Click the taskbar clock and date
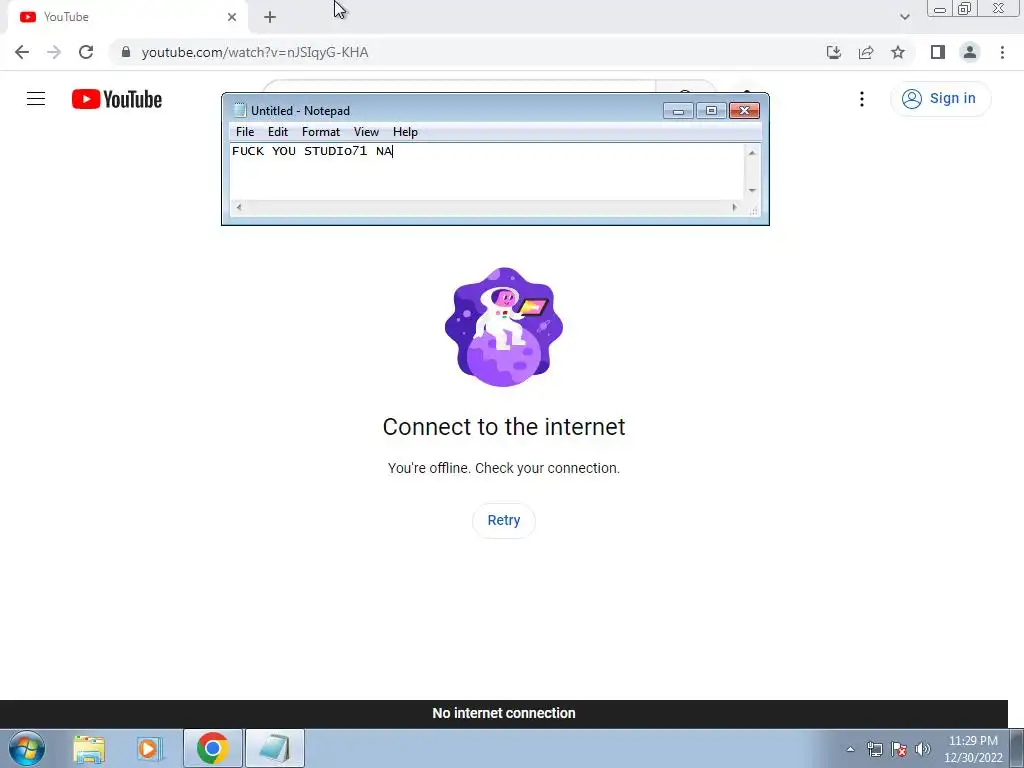1024x768 pixels. tap(973, 749)
